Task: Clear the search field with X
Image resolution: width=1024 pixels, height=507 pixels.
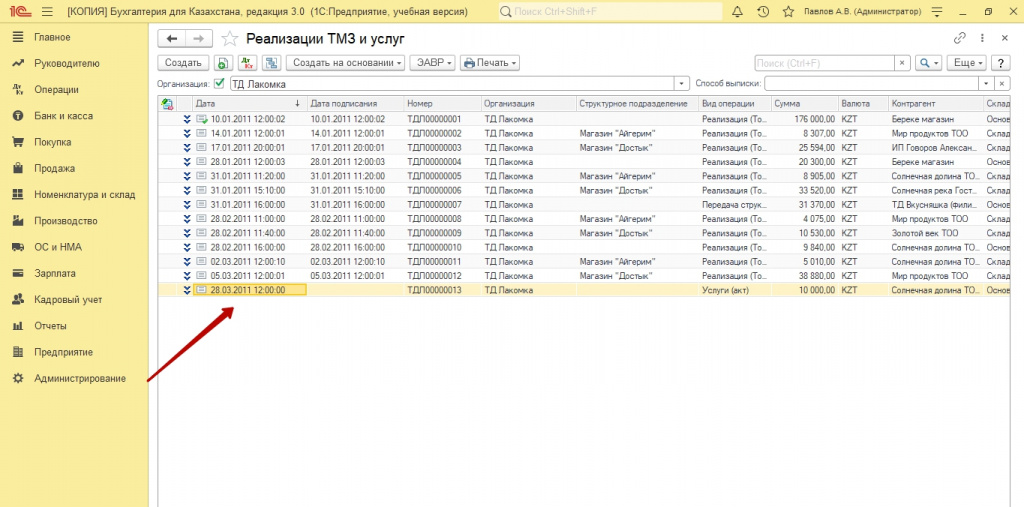Action: tap(902, 63)
